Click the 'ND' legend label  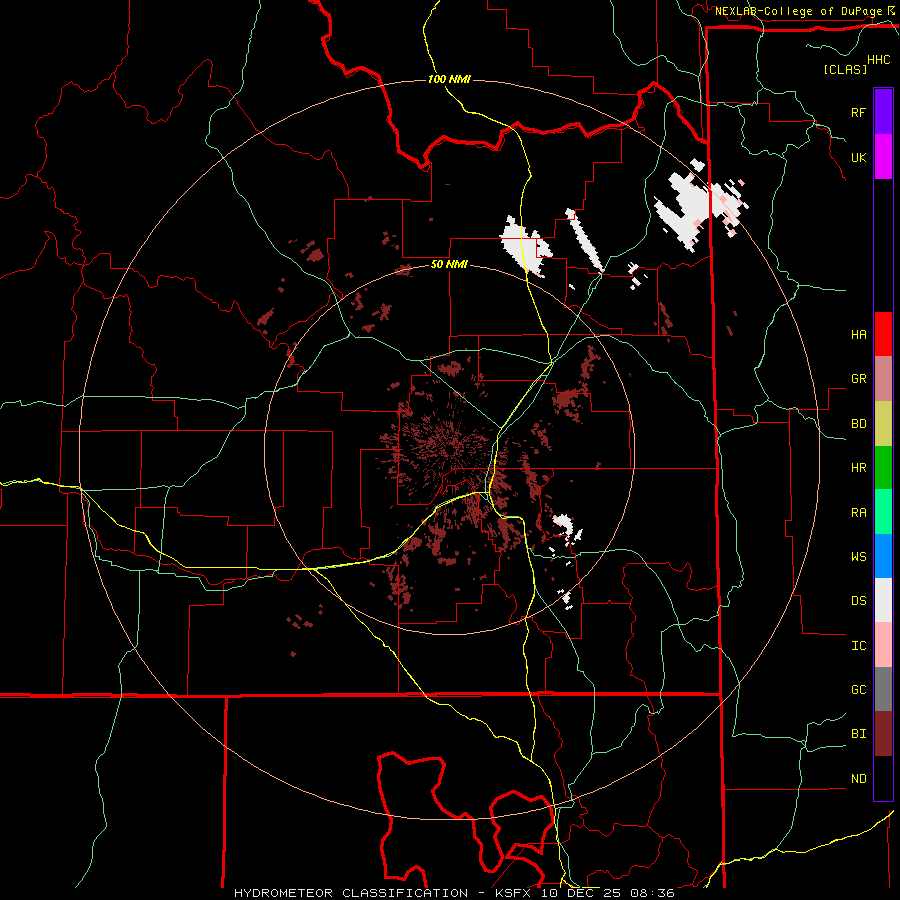coord(858,779)
